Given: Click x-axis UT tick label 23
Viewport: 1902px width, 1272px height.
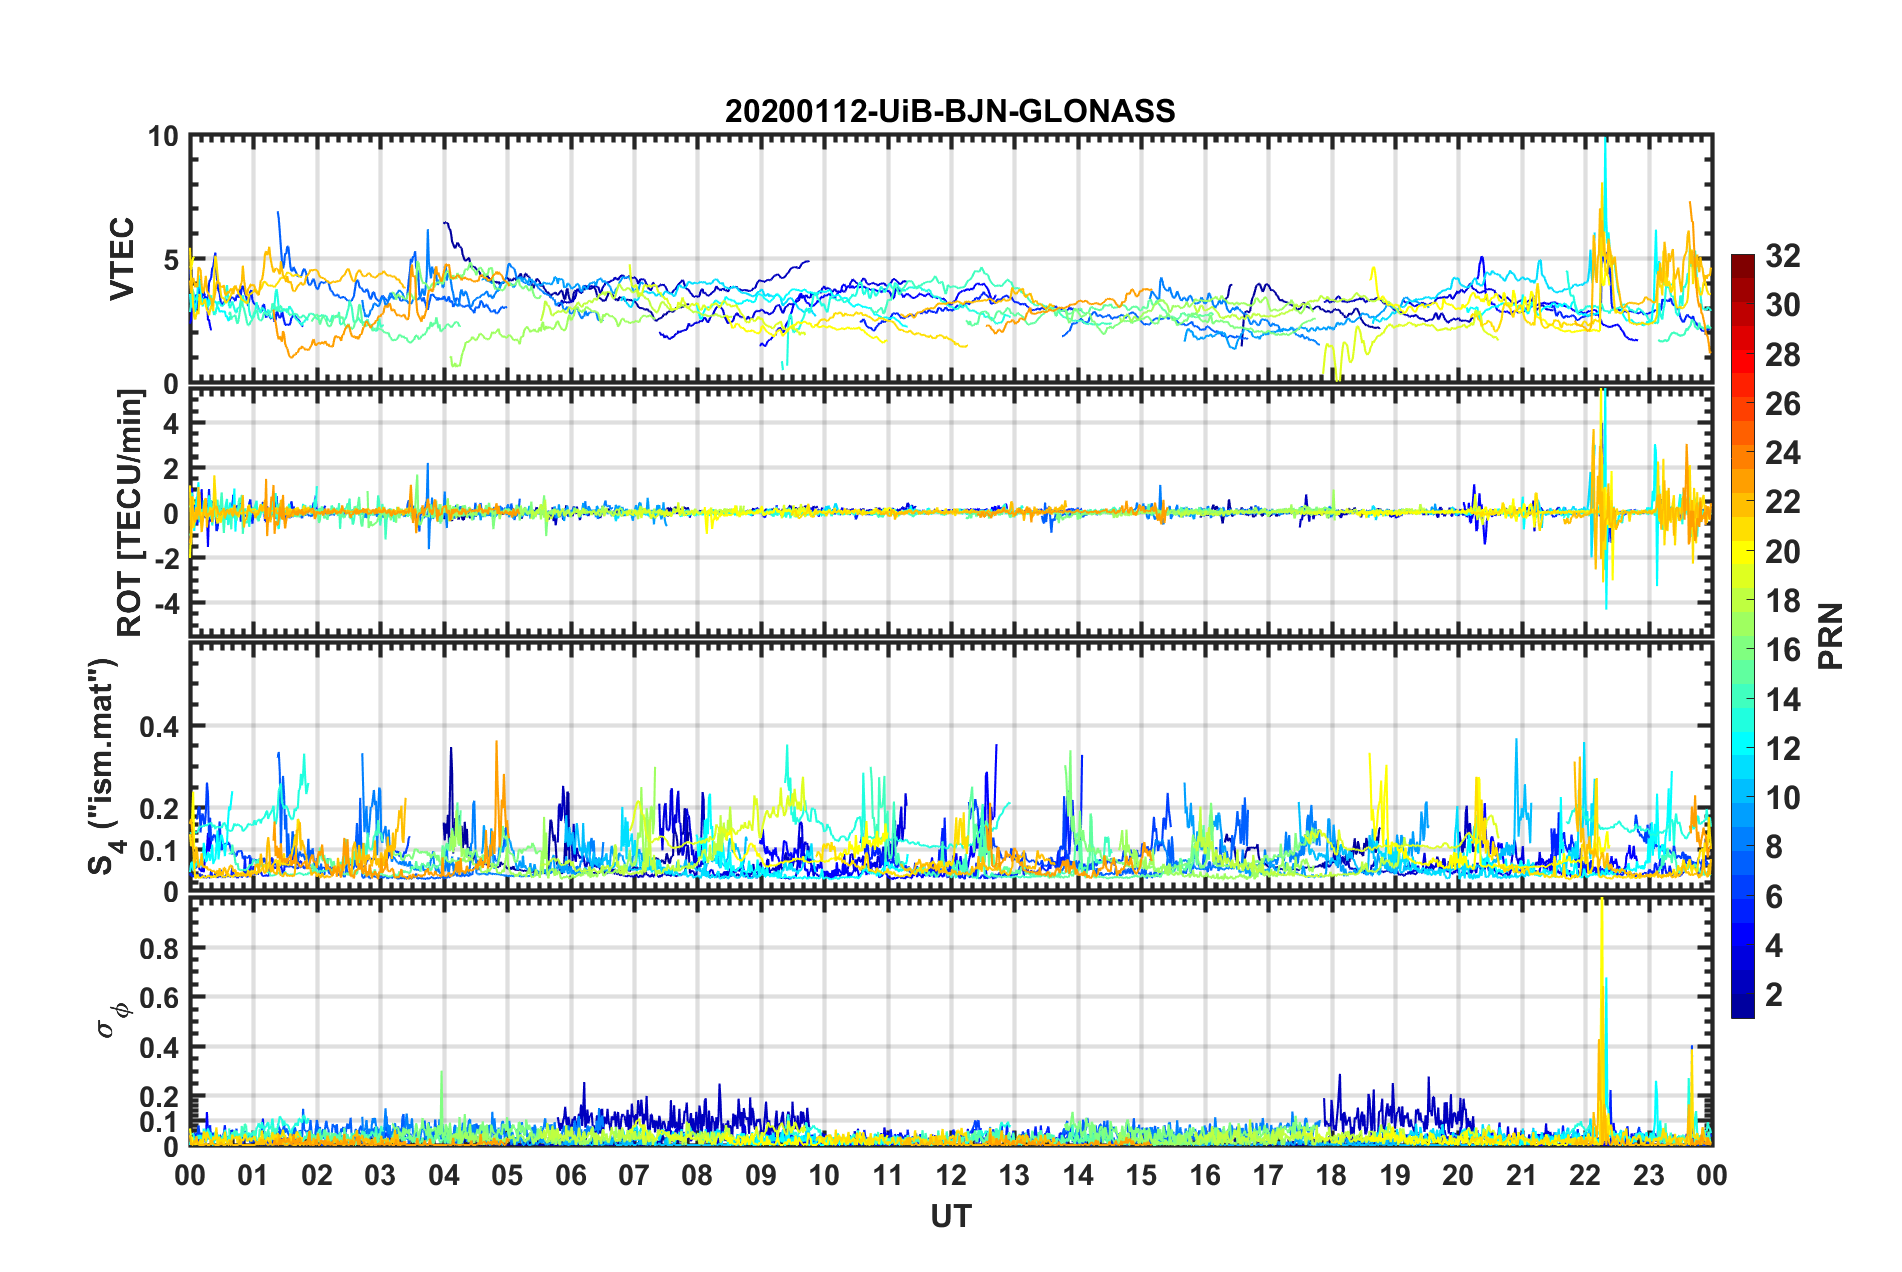Looking at the screenshot, I should (x=1649, y=1175).
